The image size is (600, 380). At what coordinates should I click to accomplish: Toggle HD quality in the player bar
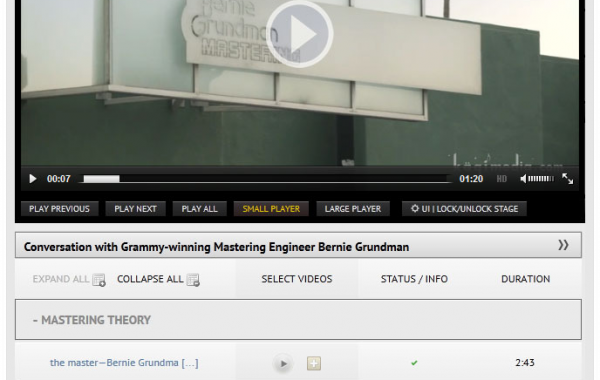coord(501,179)
